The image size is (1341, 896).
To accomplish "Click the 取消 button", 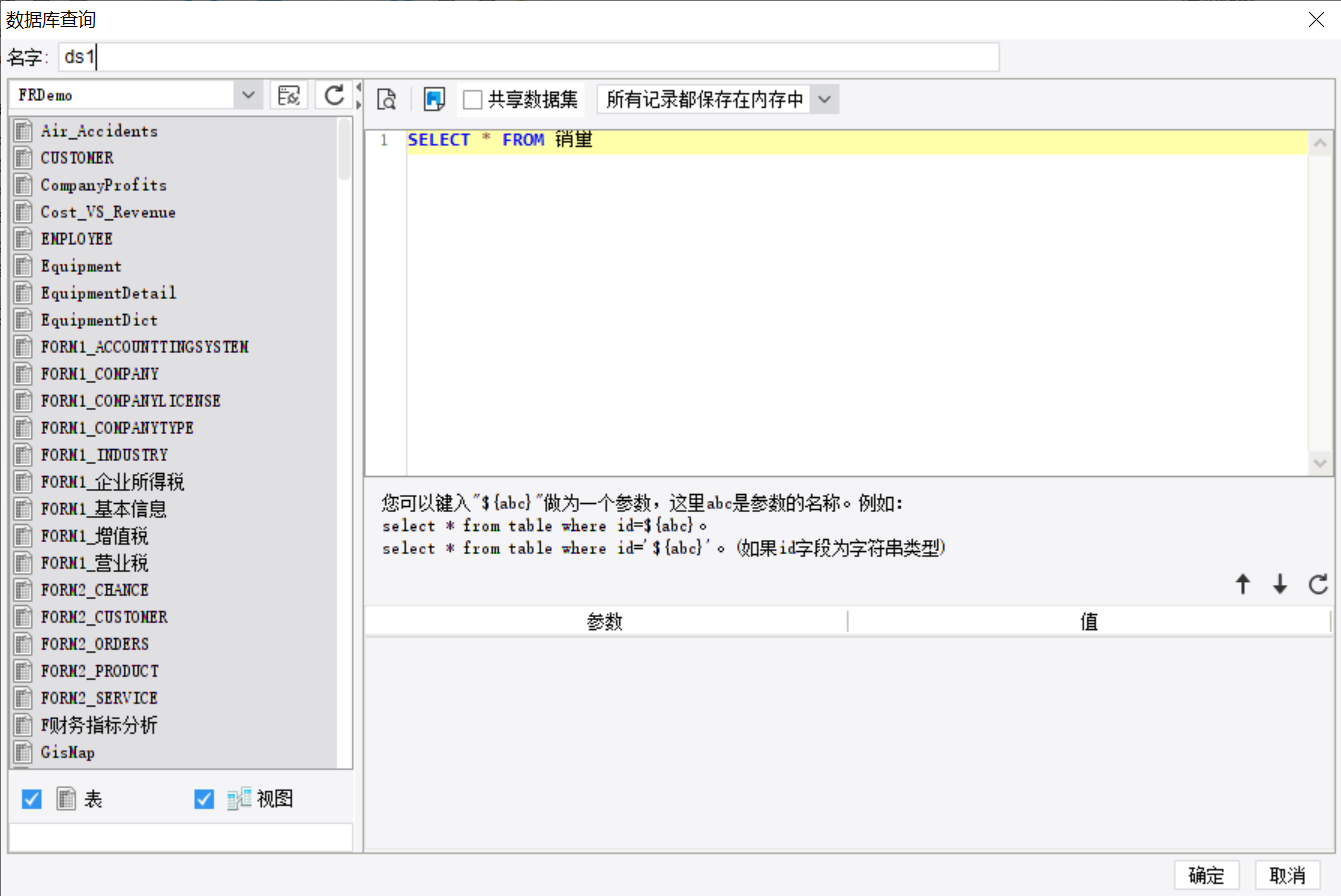I will pyautogui.click(x=1288, y=875).
